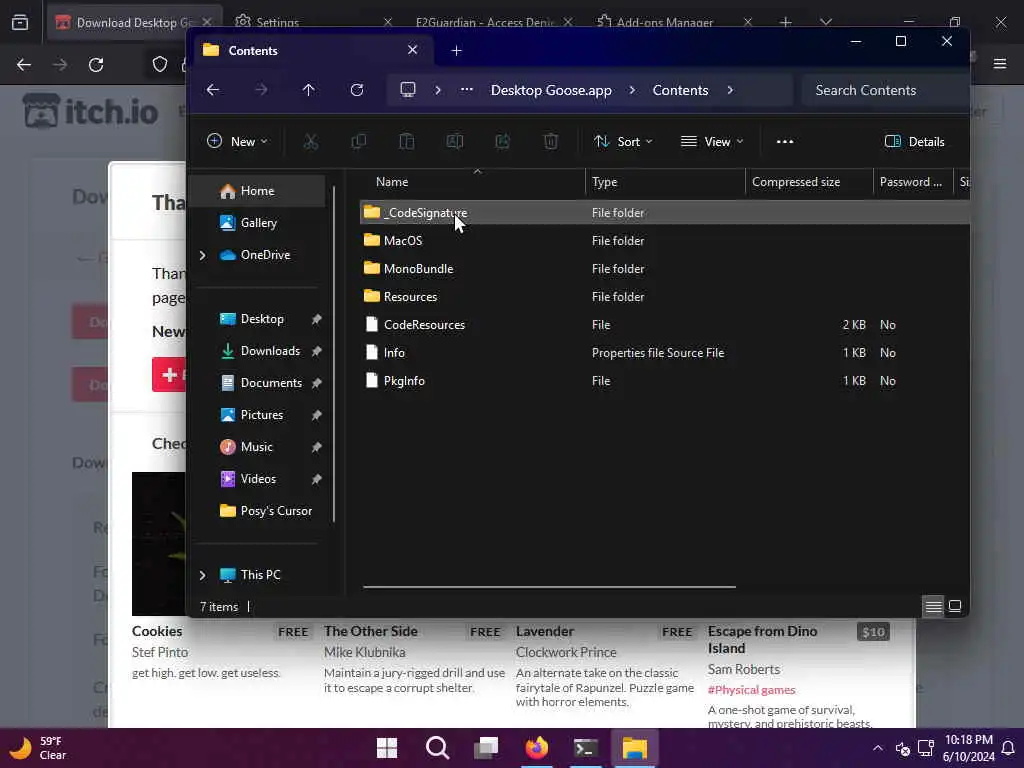Click the Copy icon in Explorer toolbar
Image resolution: width=1024 pixels, height=768 pixels.
click(x=359, y=142)
